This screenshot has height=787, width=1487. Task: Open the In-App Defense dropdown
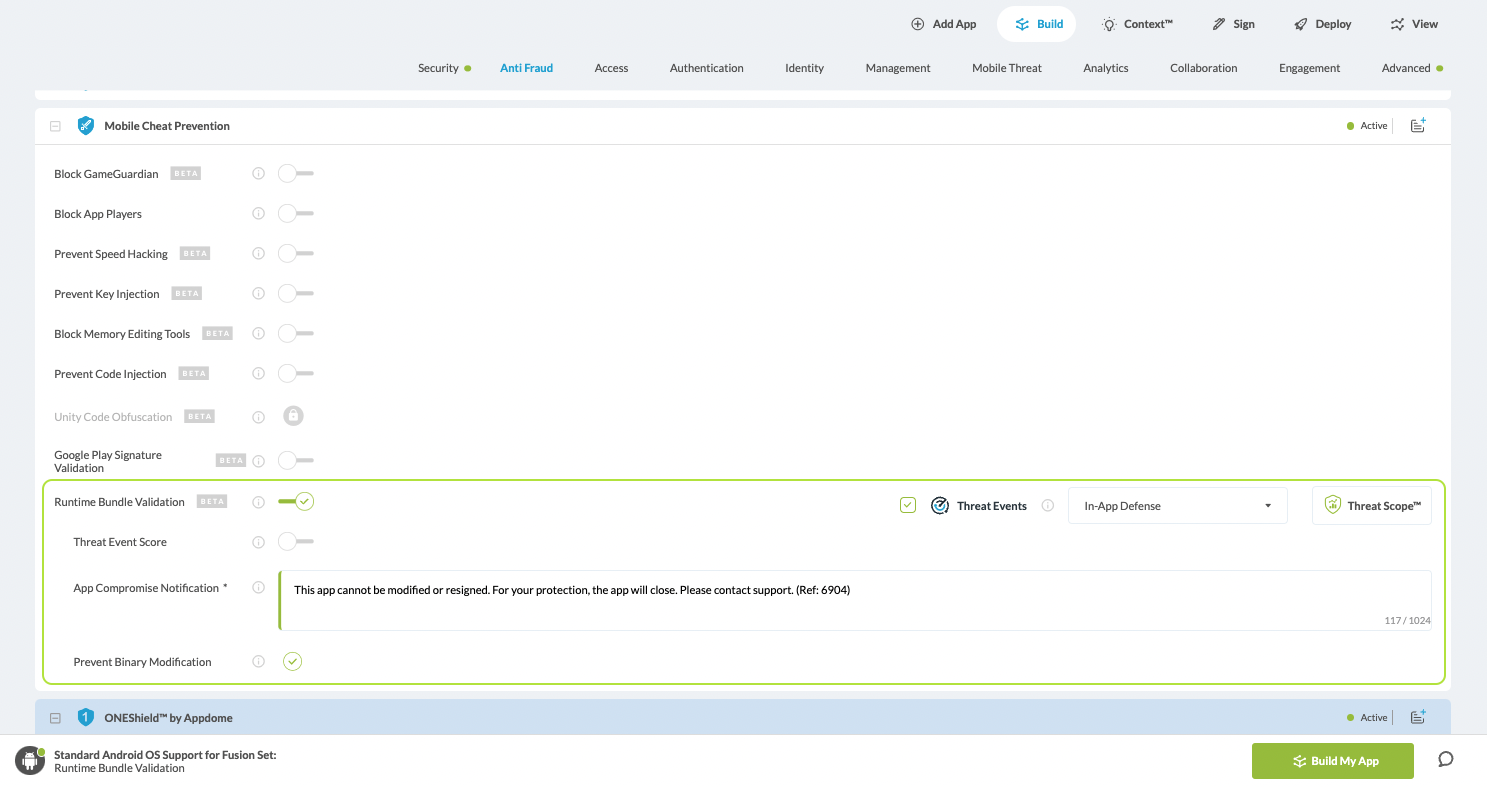1177,506
